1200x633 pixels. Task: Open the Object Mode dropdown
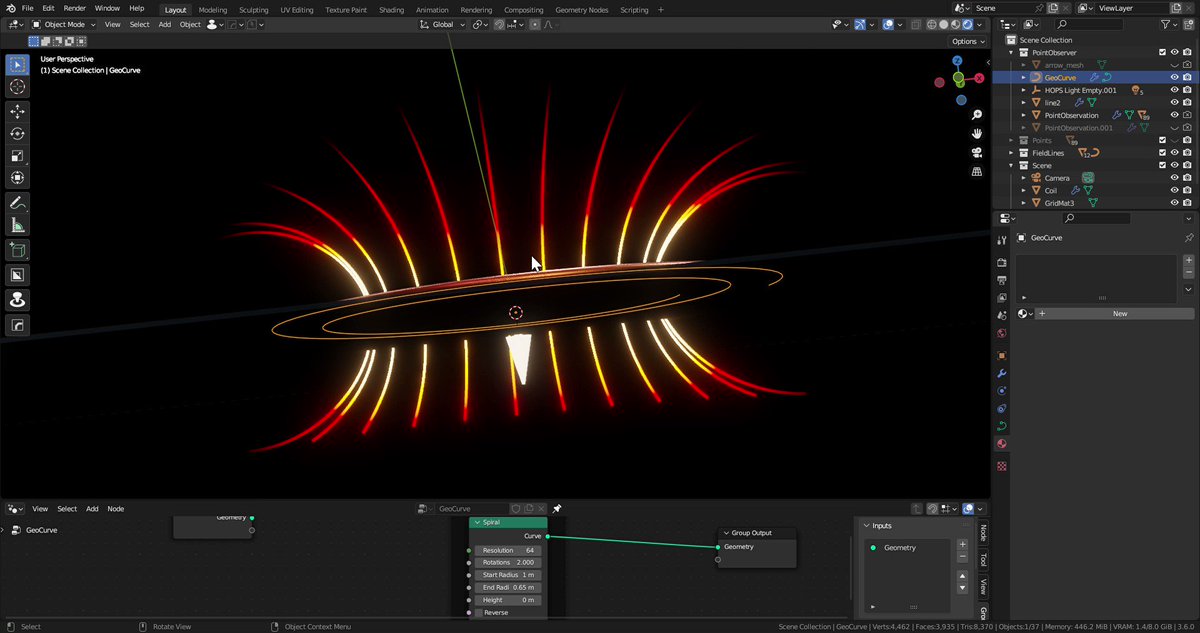tap(64, 24)
